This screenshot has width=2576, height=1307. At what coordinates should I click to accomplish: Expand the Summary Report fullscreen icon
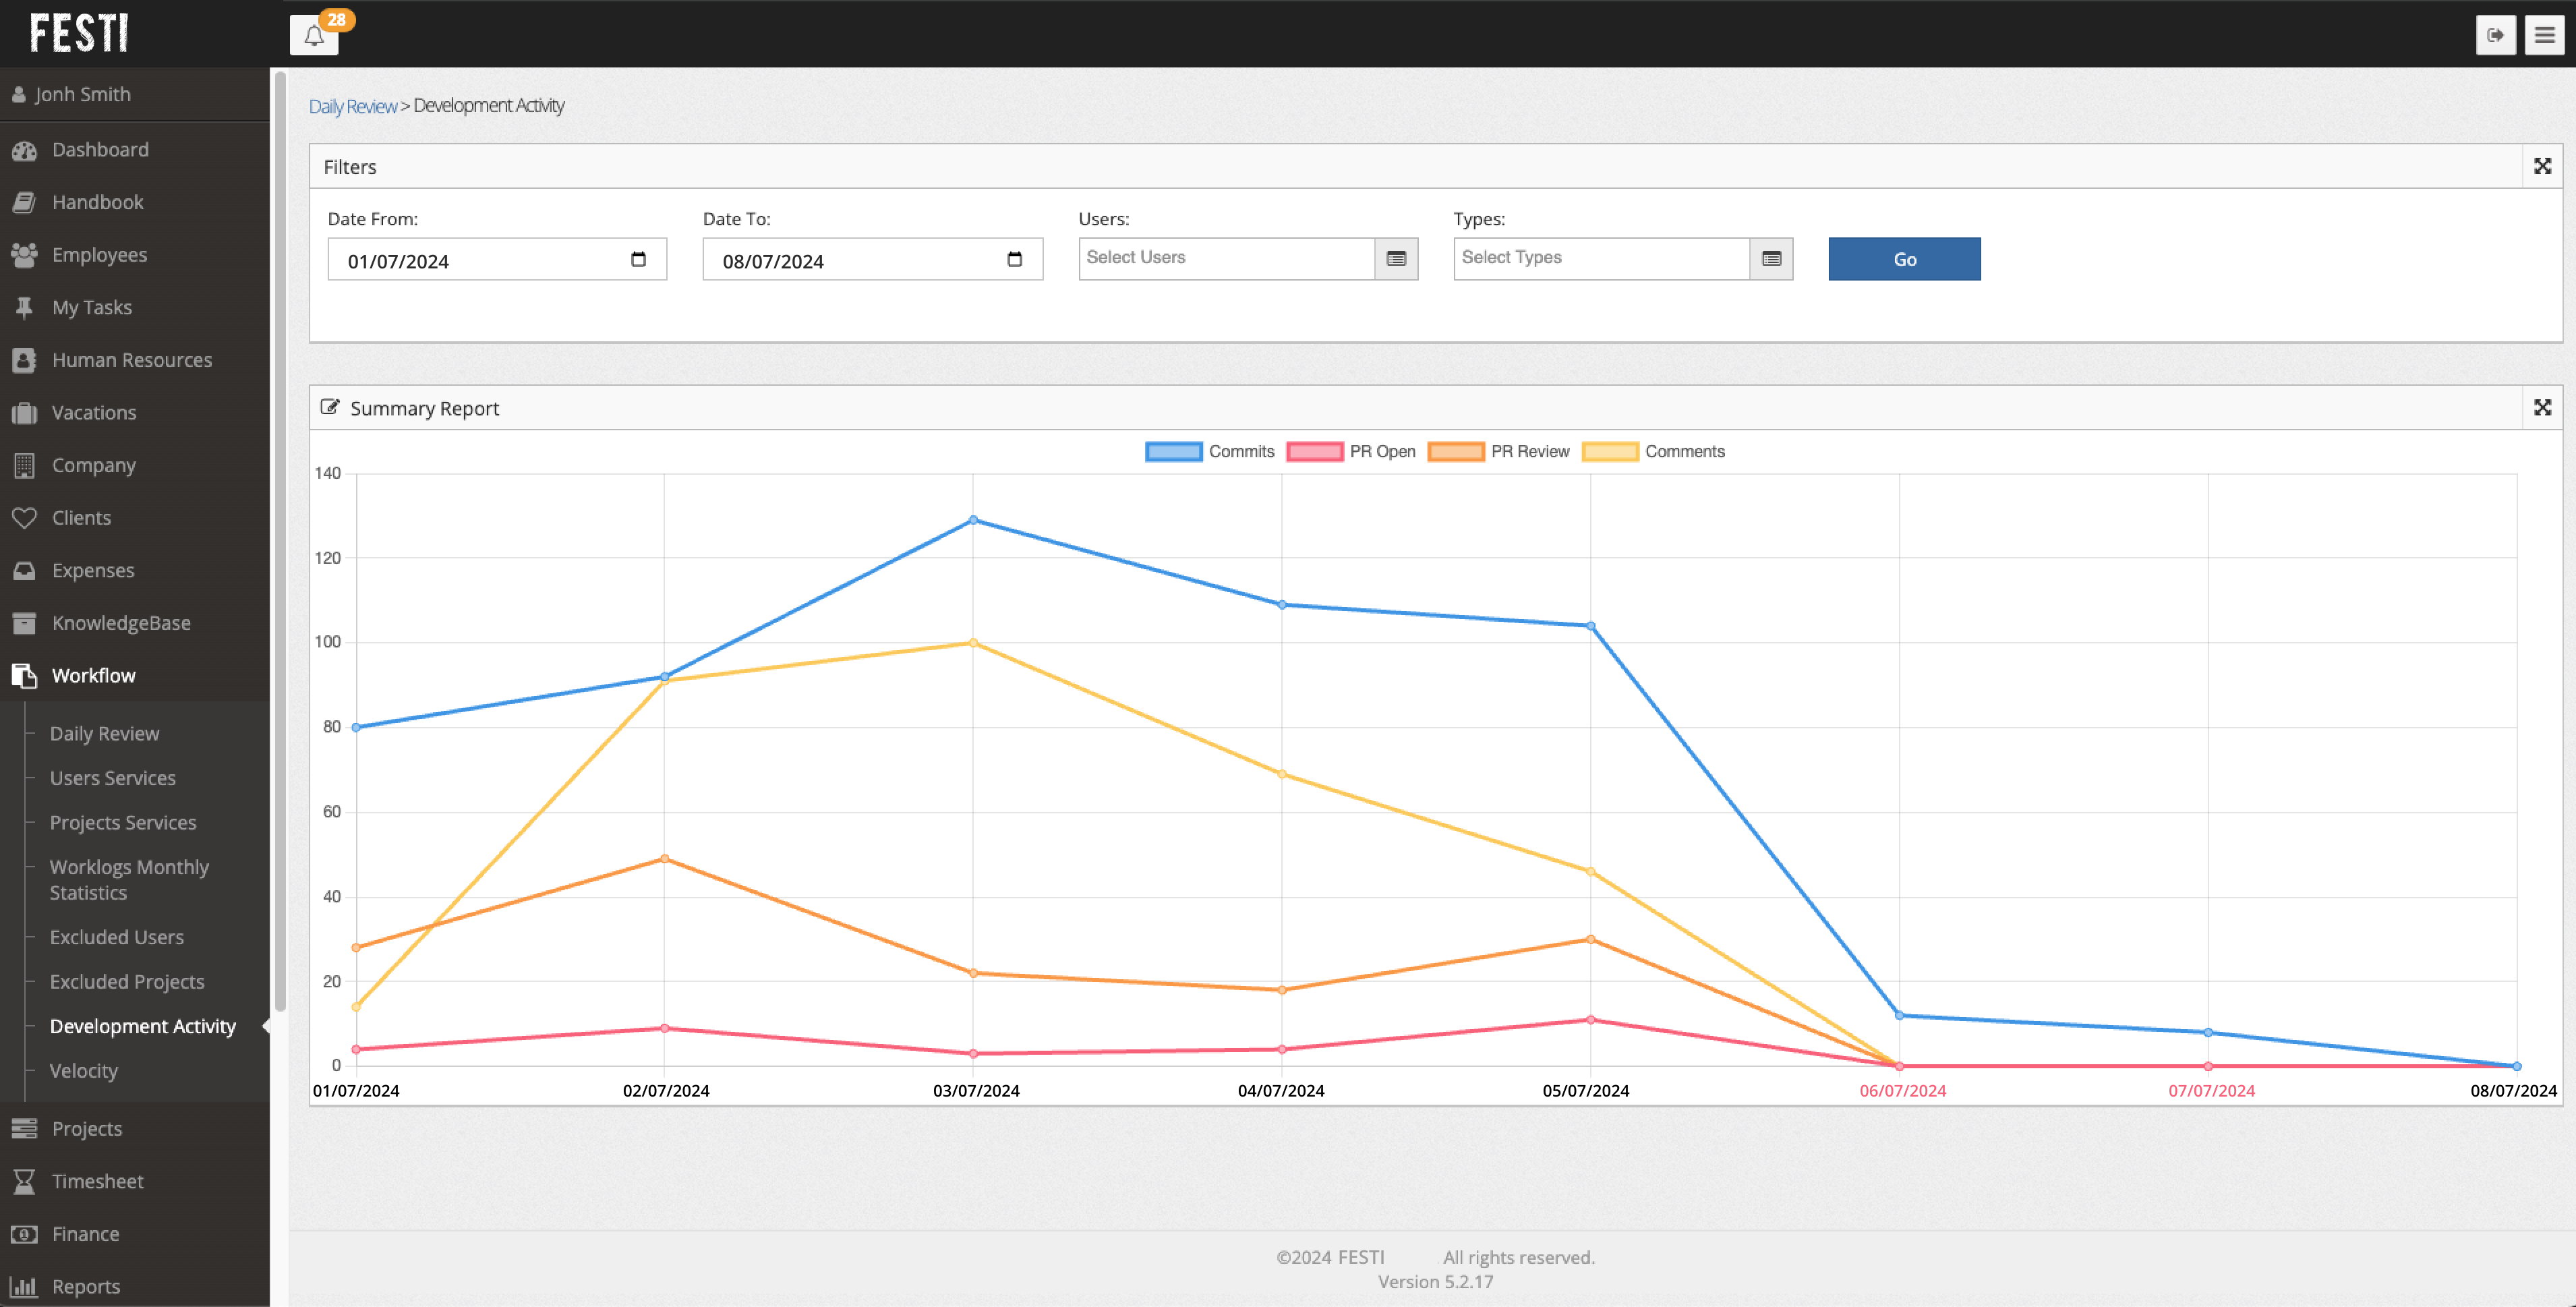(2542, 408)
